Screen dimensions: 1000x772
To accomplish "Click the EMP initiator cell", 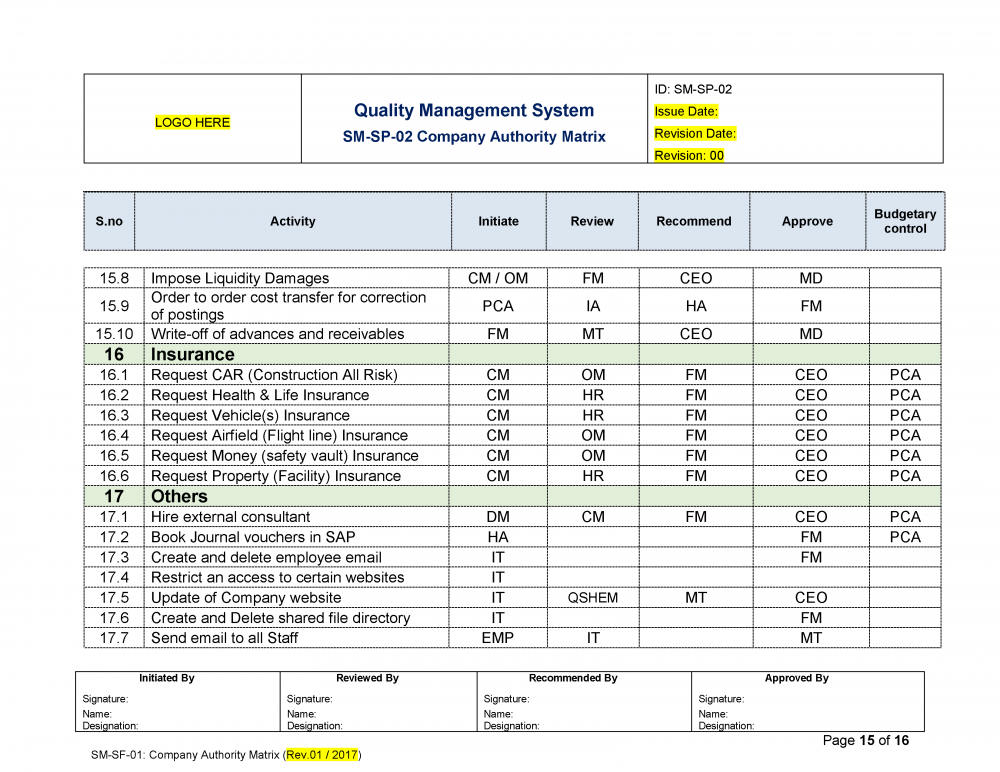I will (497, 638).
